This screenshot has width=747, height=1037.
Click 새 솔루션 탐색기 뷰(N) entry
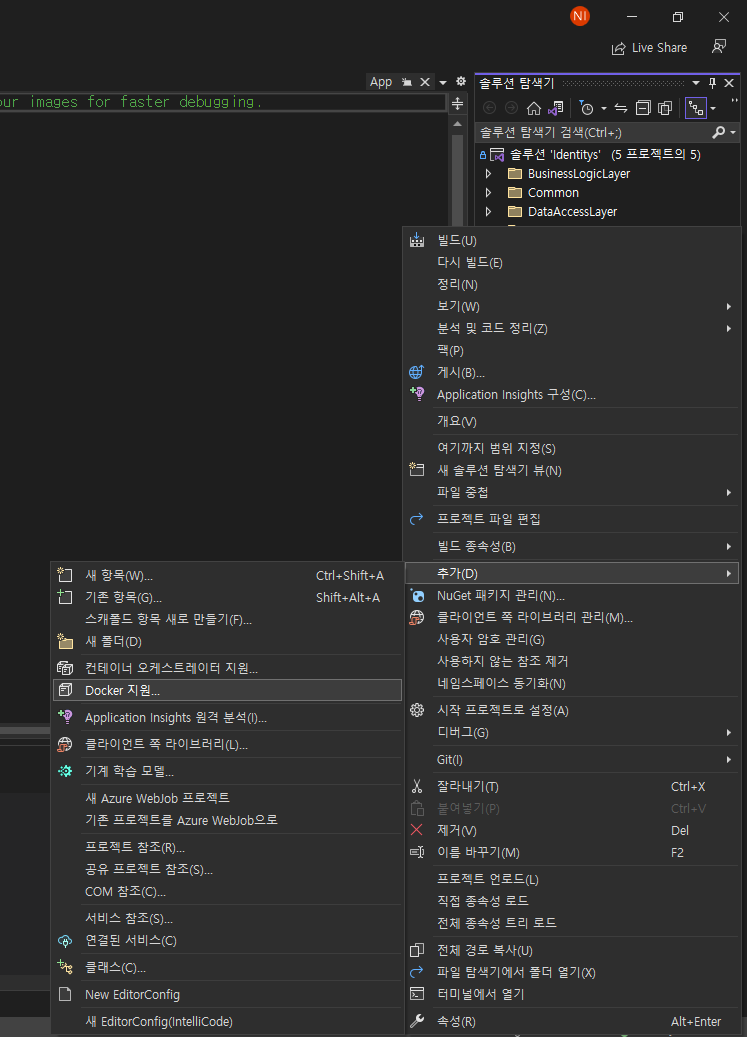click(572, 470)
